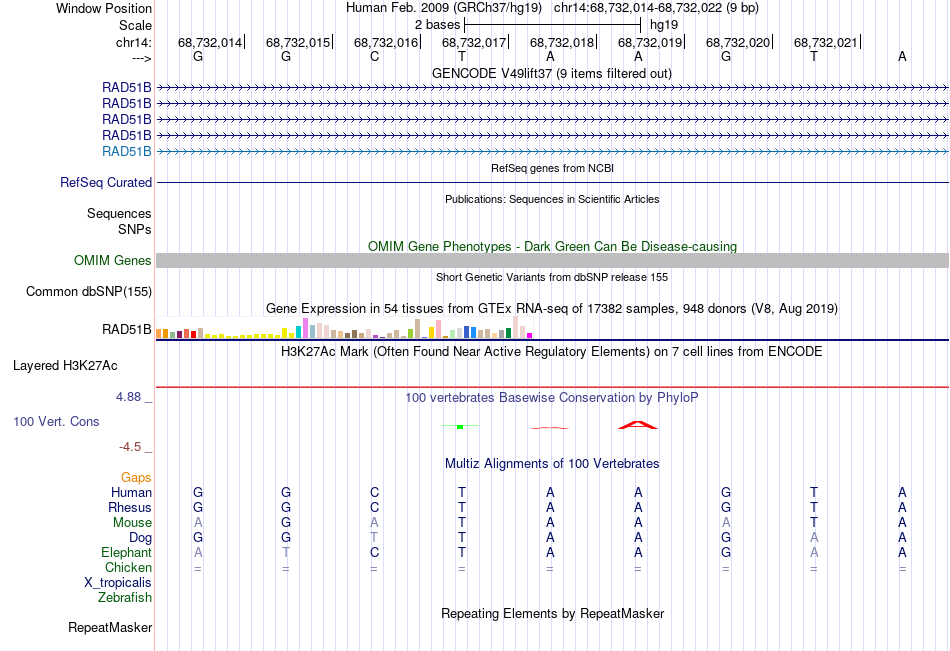Select the chr14: ruler label
The height and width of the screenshot is (651, 950).
tap(134, 42)
